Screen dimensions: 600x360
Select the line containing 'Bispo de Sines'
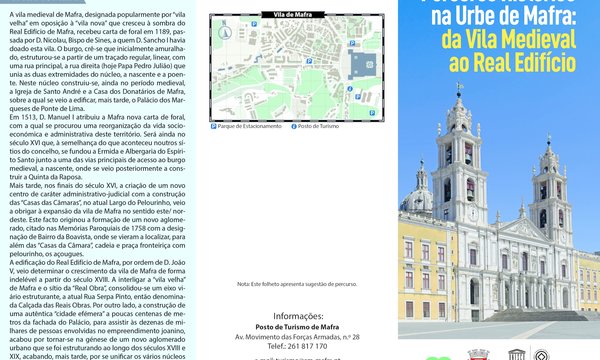click(97, 40)
